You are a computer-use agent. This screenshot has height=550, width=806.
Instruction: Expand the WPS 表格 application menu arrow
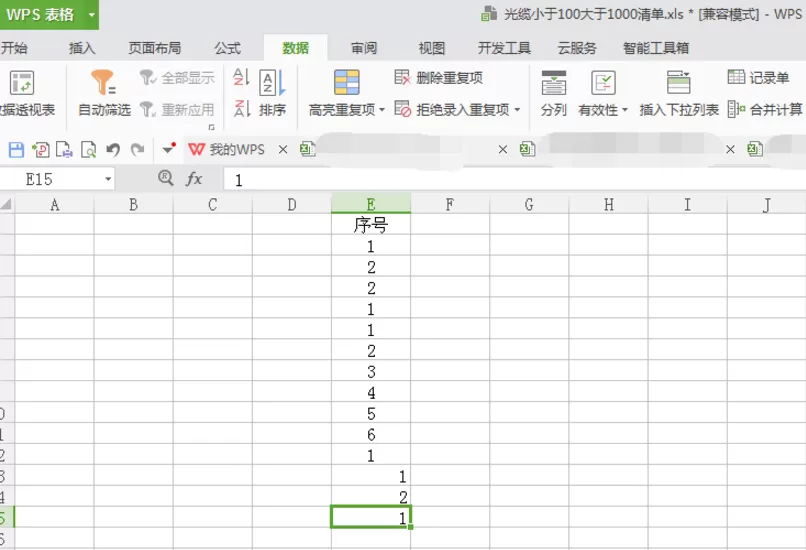(x=91, y=14)
